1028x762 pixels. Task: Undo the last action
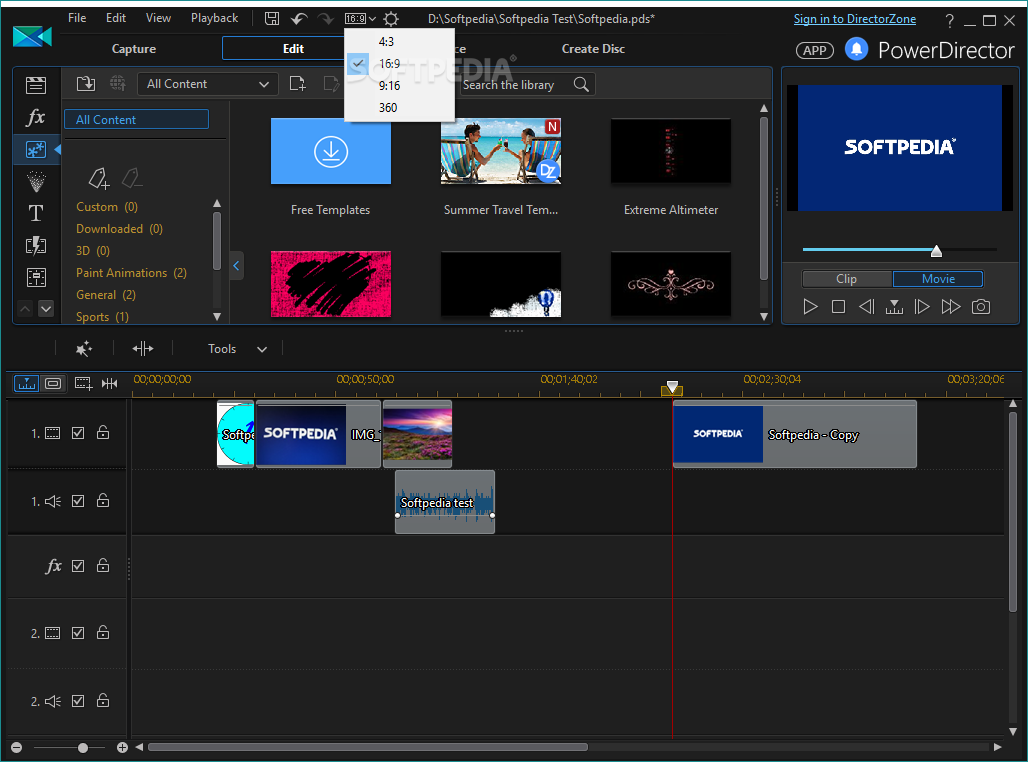point(299,18)
